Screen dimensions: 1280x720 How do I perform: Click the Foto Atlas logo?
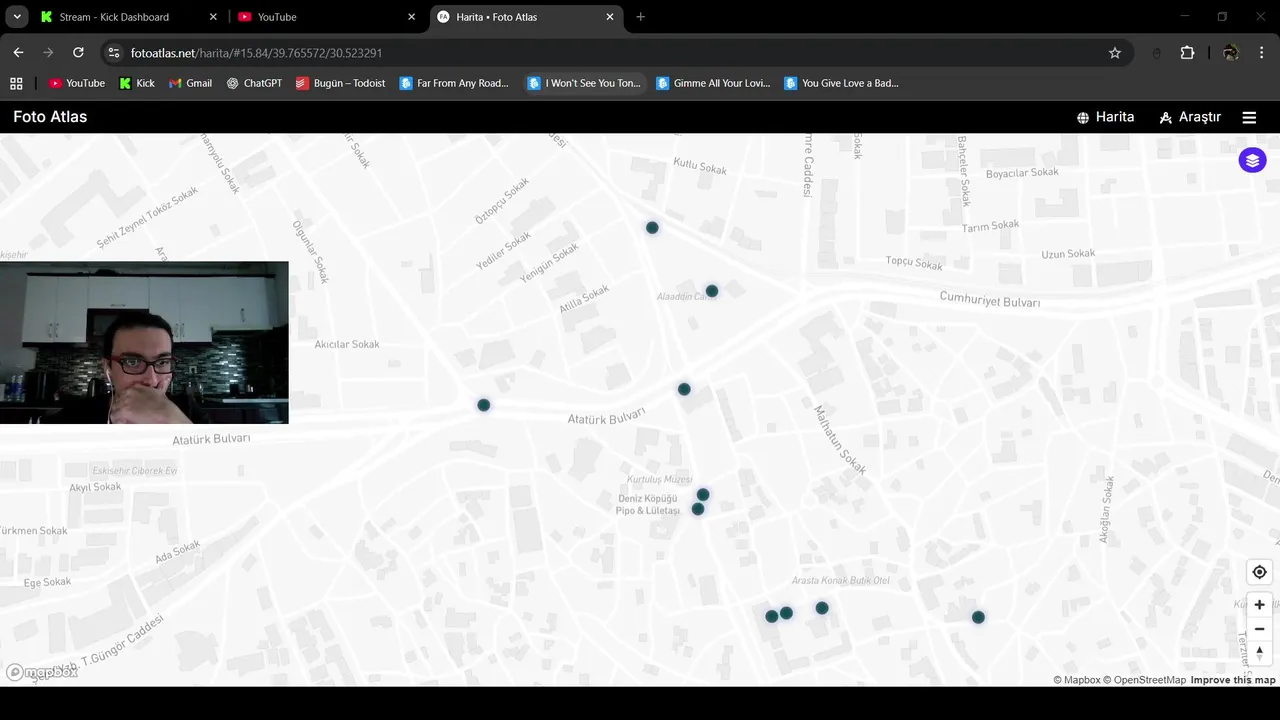(50, 117)
